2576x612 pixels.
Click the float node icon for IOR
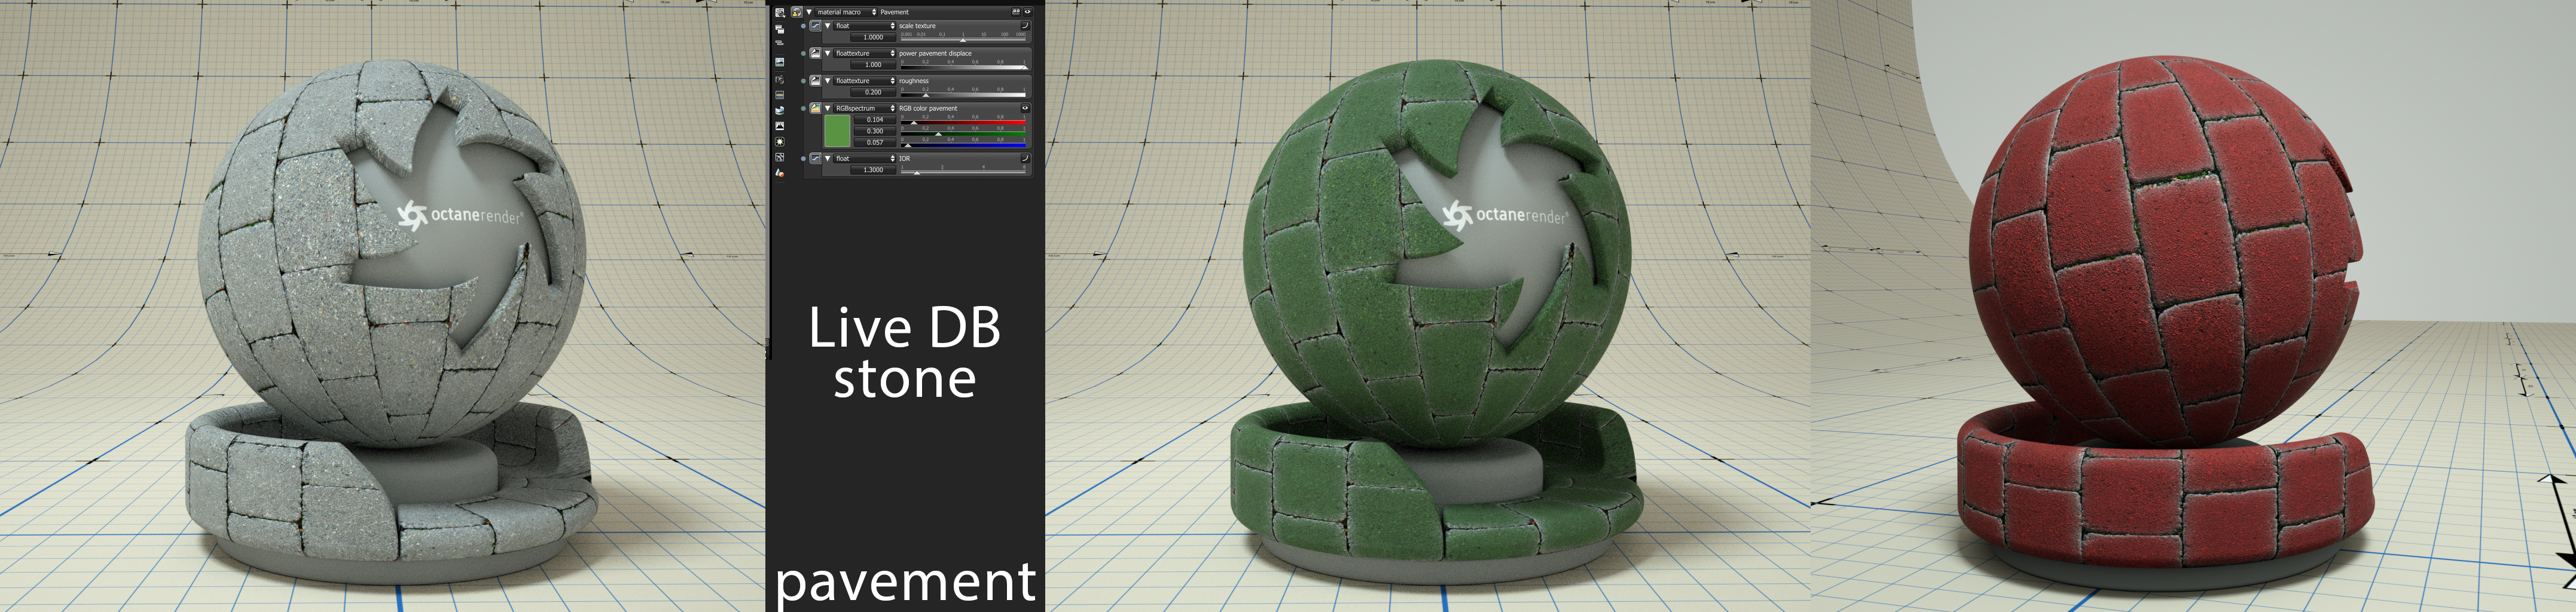click(x=815, y=158)
